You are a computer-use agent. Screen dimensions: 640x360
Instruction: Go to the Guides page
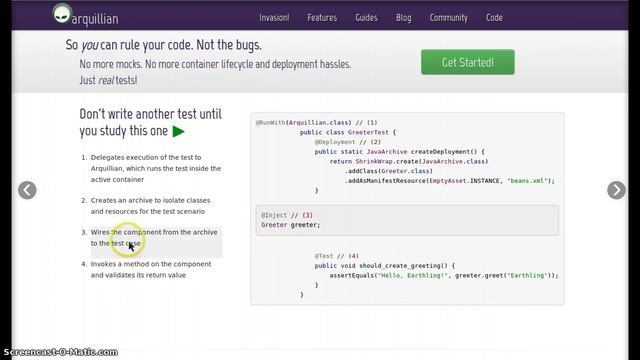click(366, 18)
